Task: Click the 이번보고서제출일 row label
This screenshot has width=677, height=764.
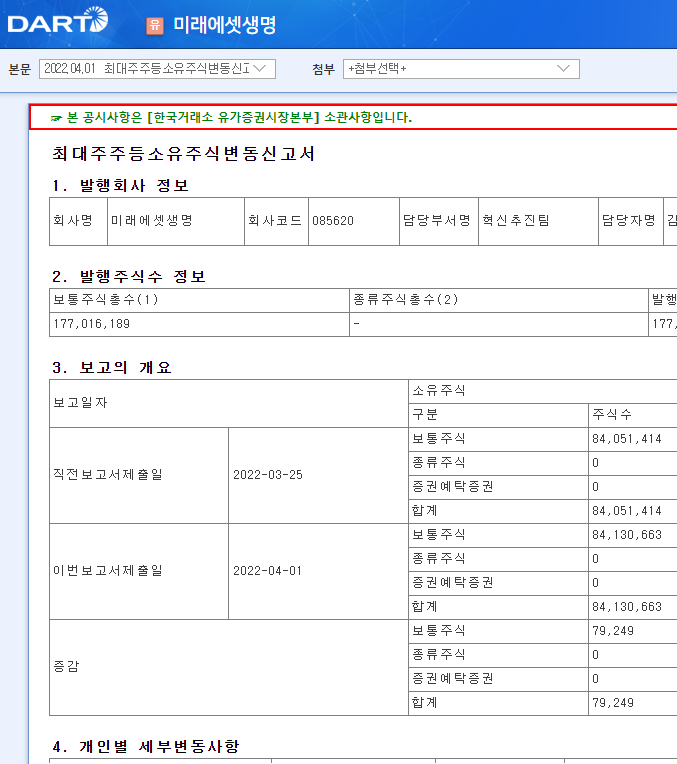Action: point(139,572)
